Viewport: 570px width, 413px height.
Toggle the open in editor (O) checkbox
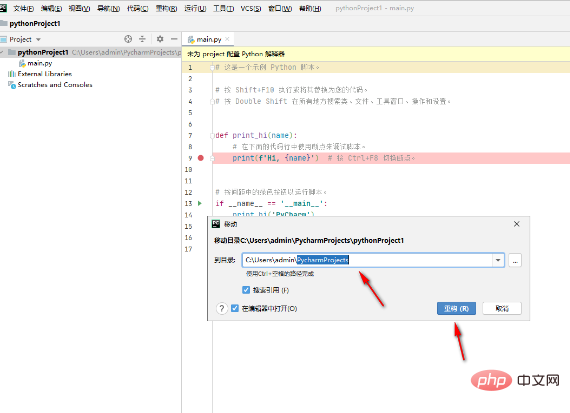(x=235, y=308)
